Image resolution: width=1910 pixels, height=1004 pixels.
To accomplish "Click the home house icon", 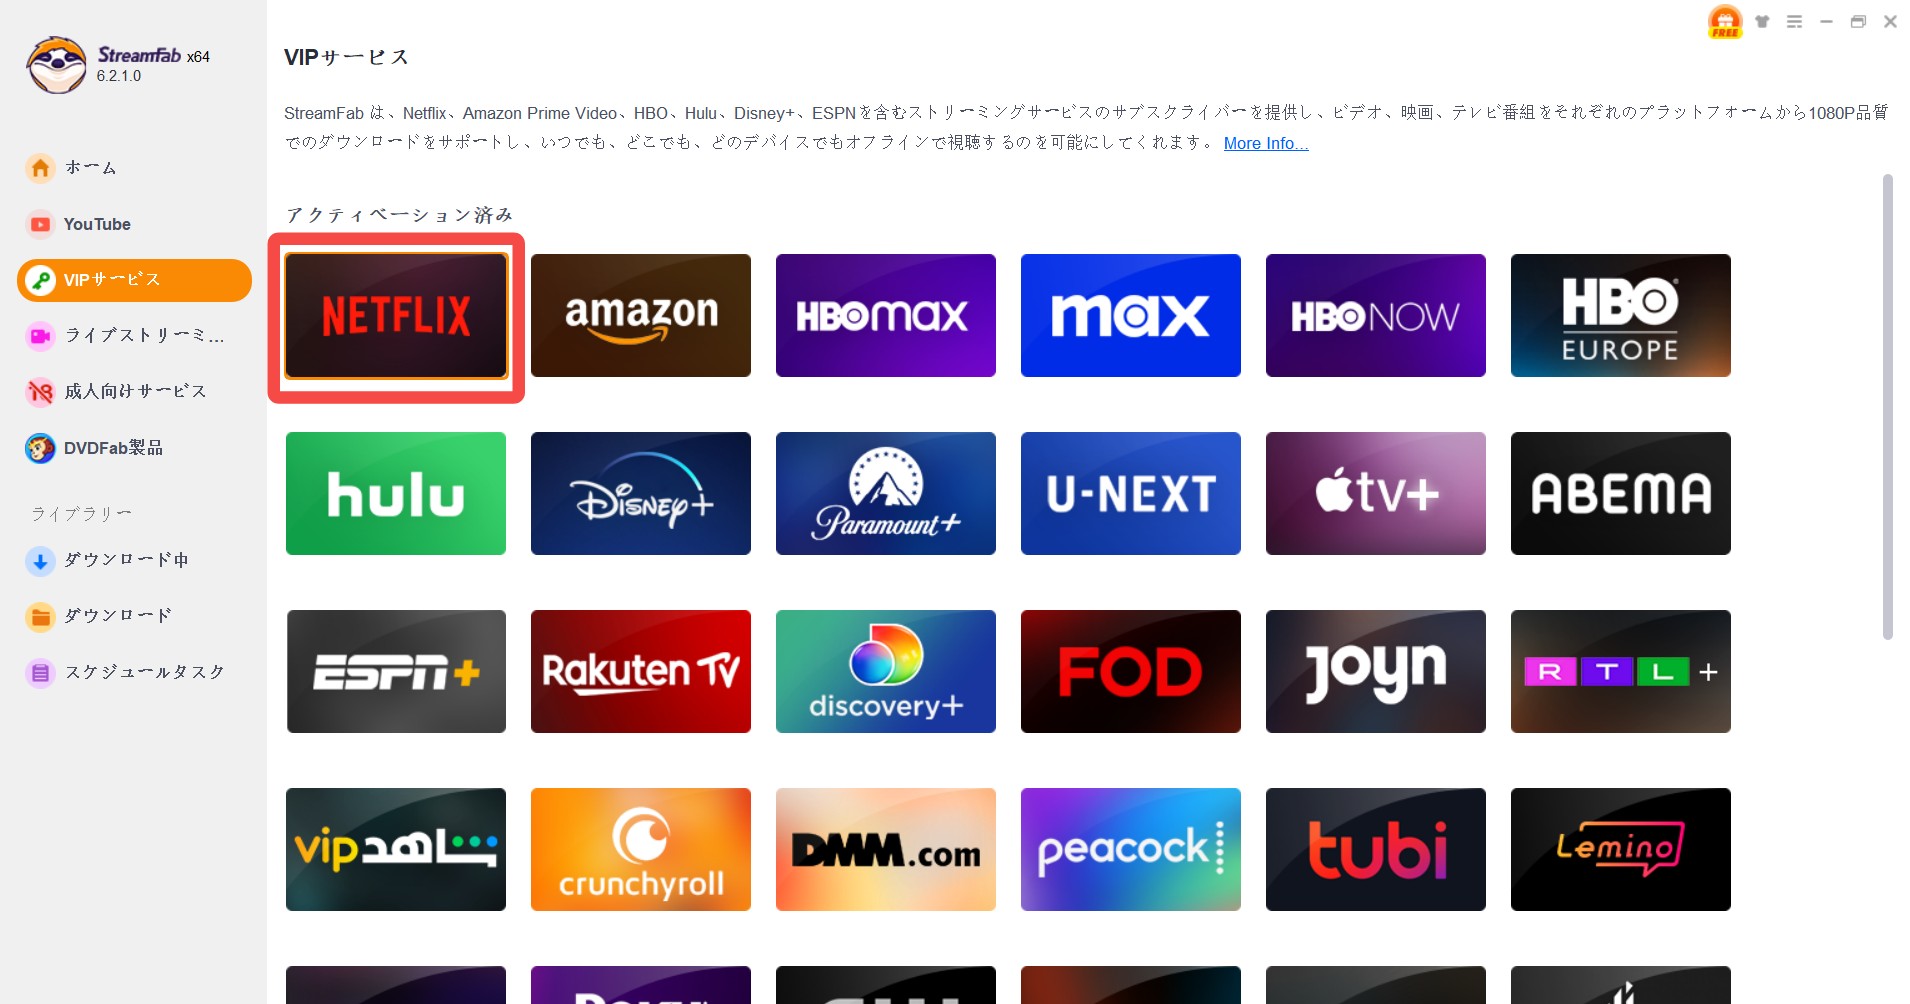I will (x=40, y=168).
